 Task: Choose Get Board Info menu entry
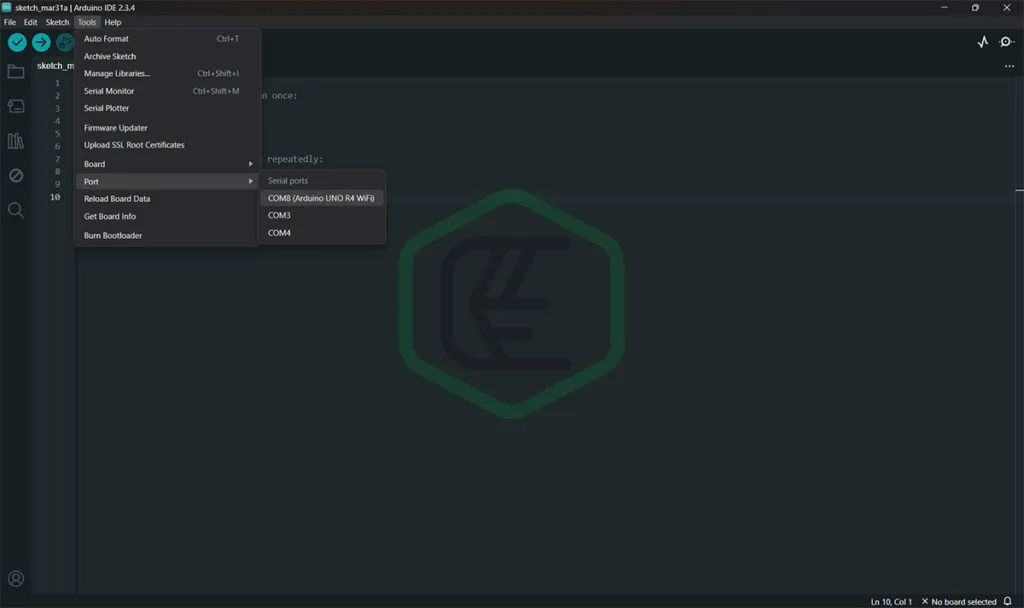pyautogui.click(x=167, y=216)
